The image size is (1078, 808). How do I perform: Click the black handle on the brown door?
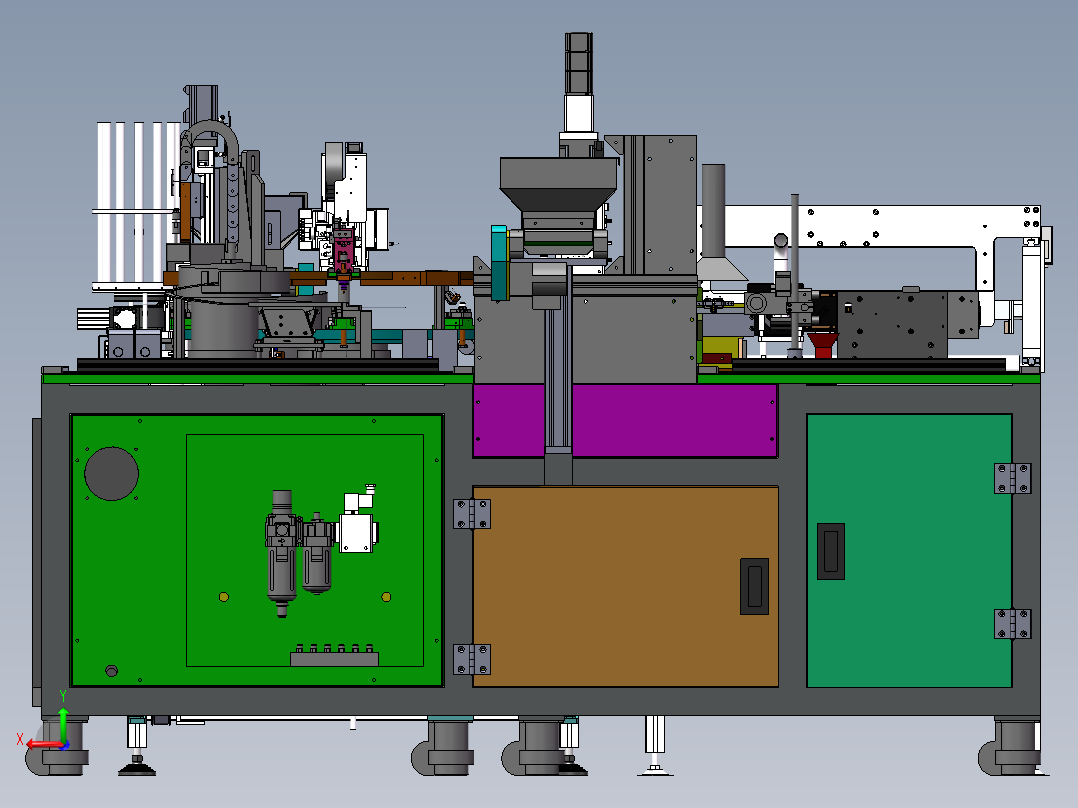tap(754, 586)
